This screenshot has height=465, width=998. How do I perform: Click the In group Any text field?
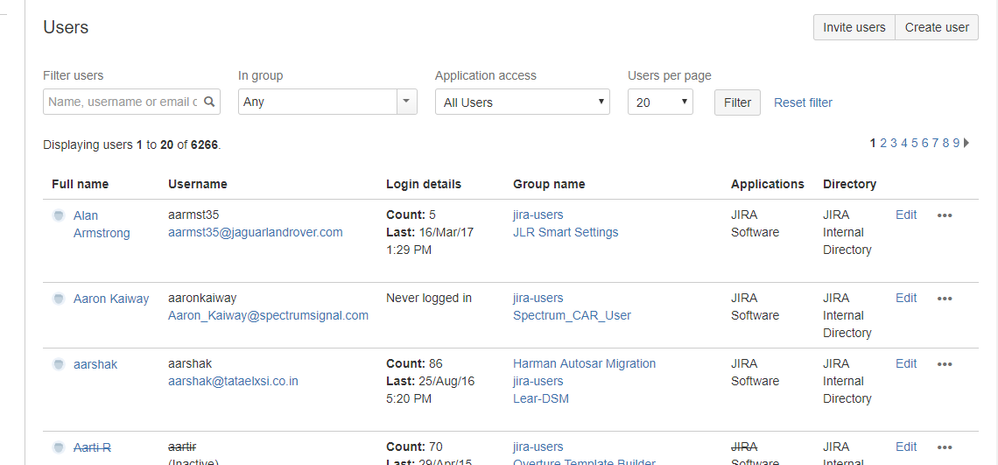(x=318, y=102)
